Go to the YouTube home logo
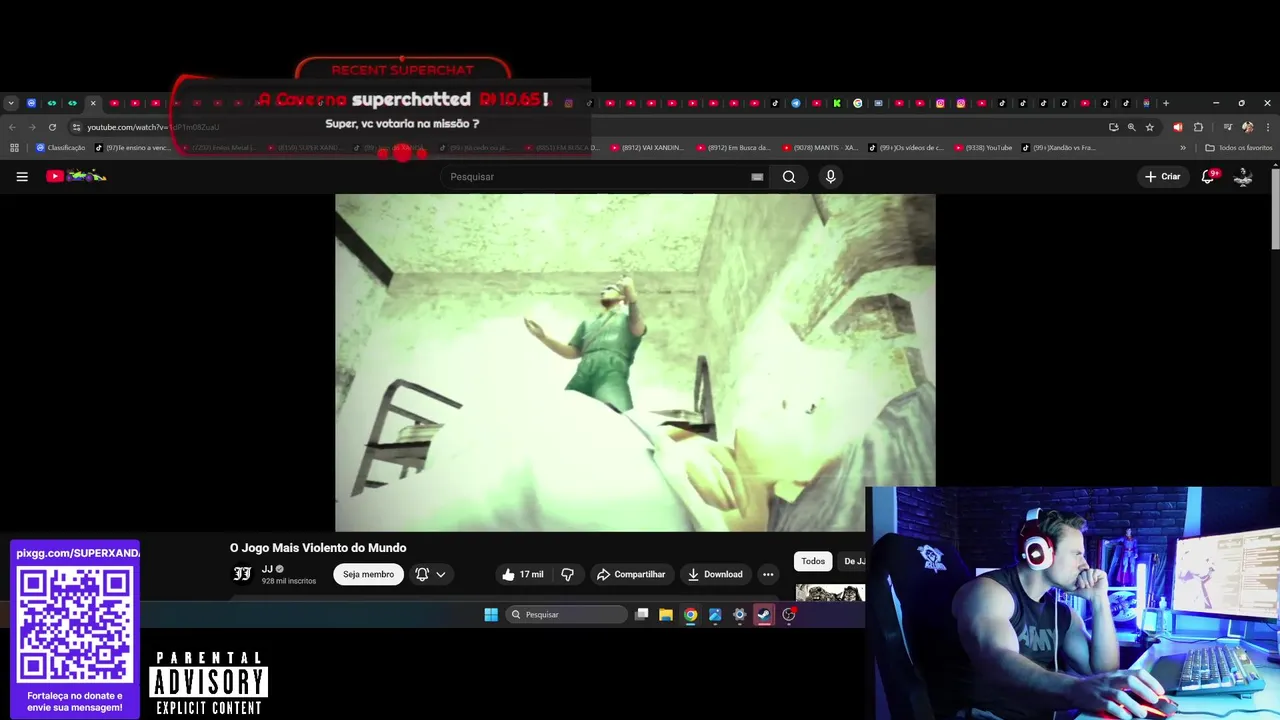Screen dimensions: 1280x720 (x=76, y=176)
